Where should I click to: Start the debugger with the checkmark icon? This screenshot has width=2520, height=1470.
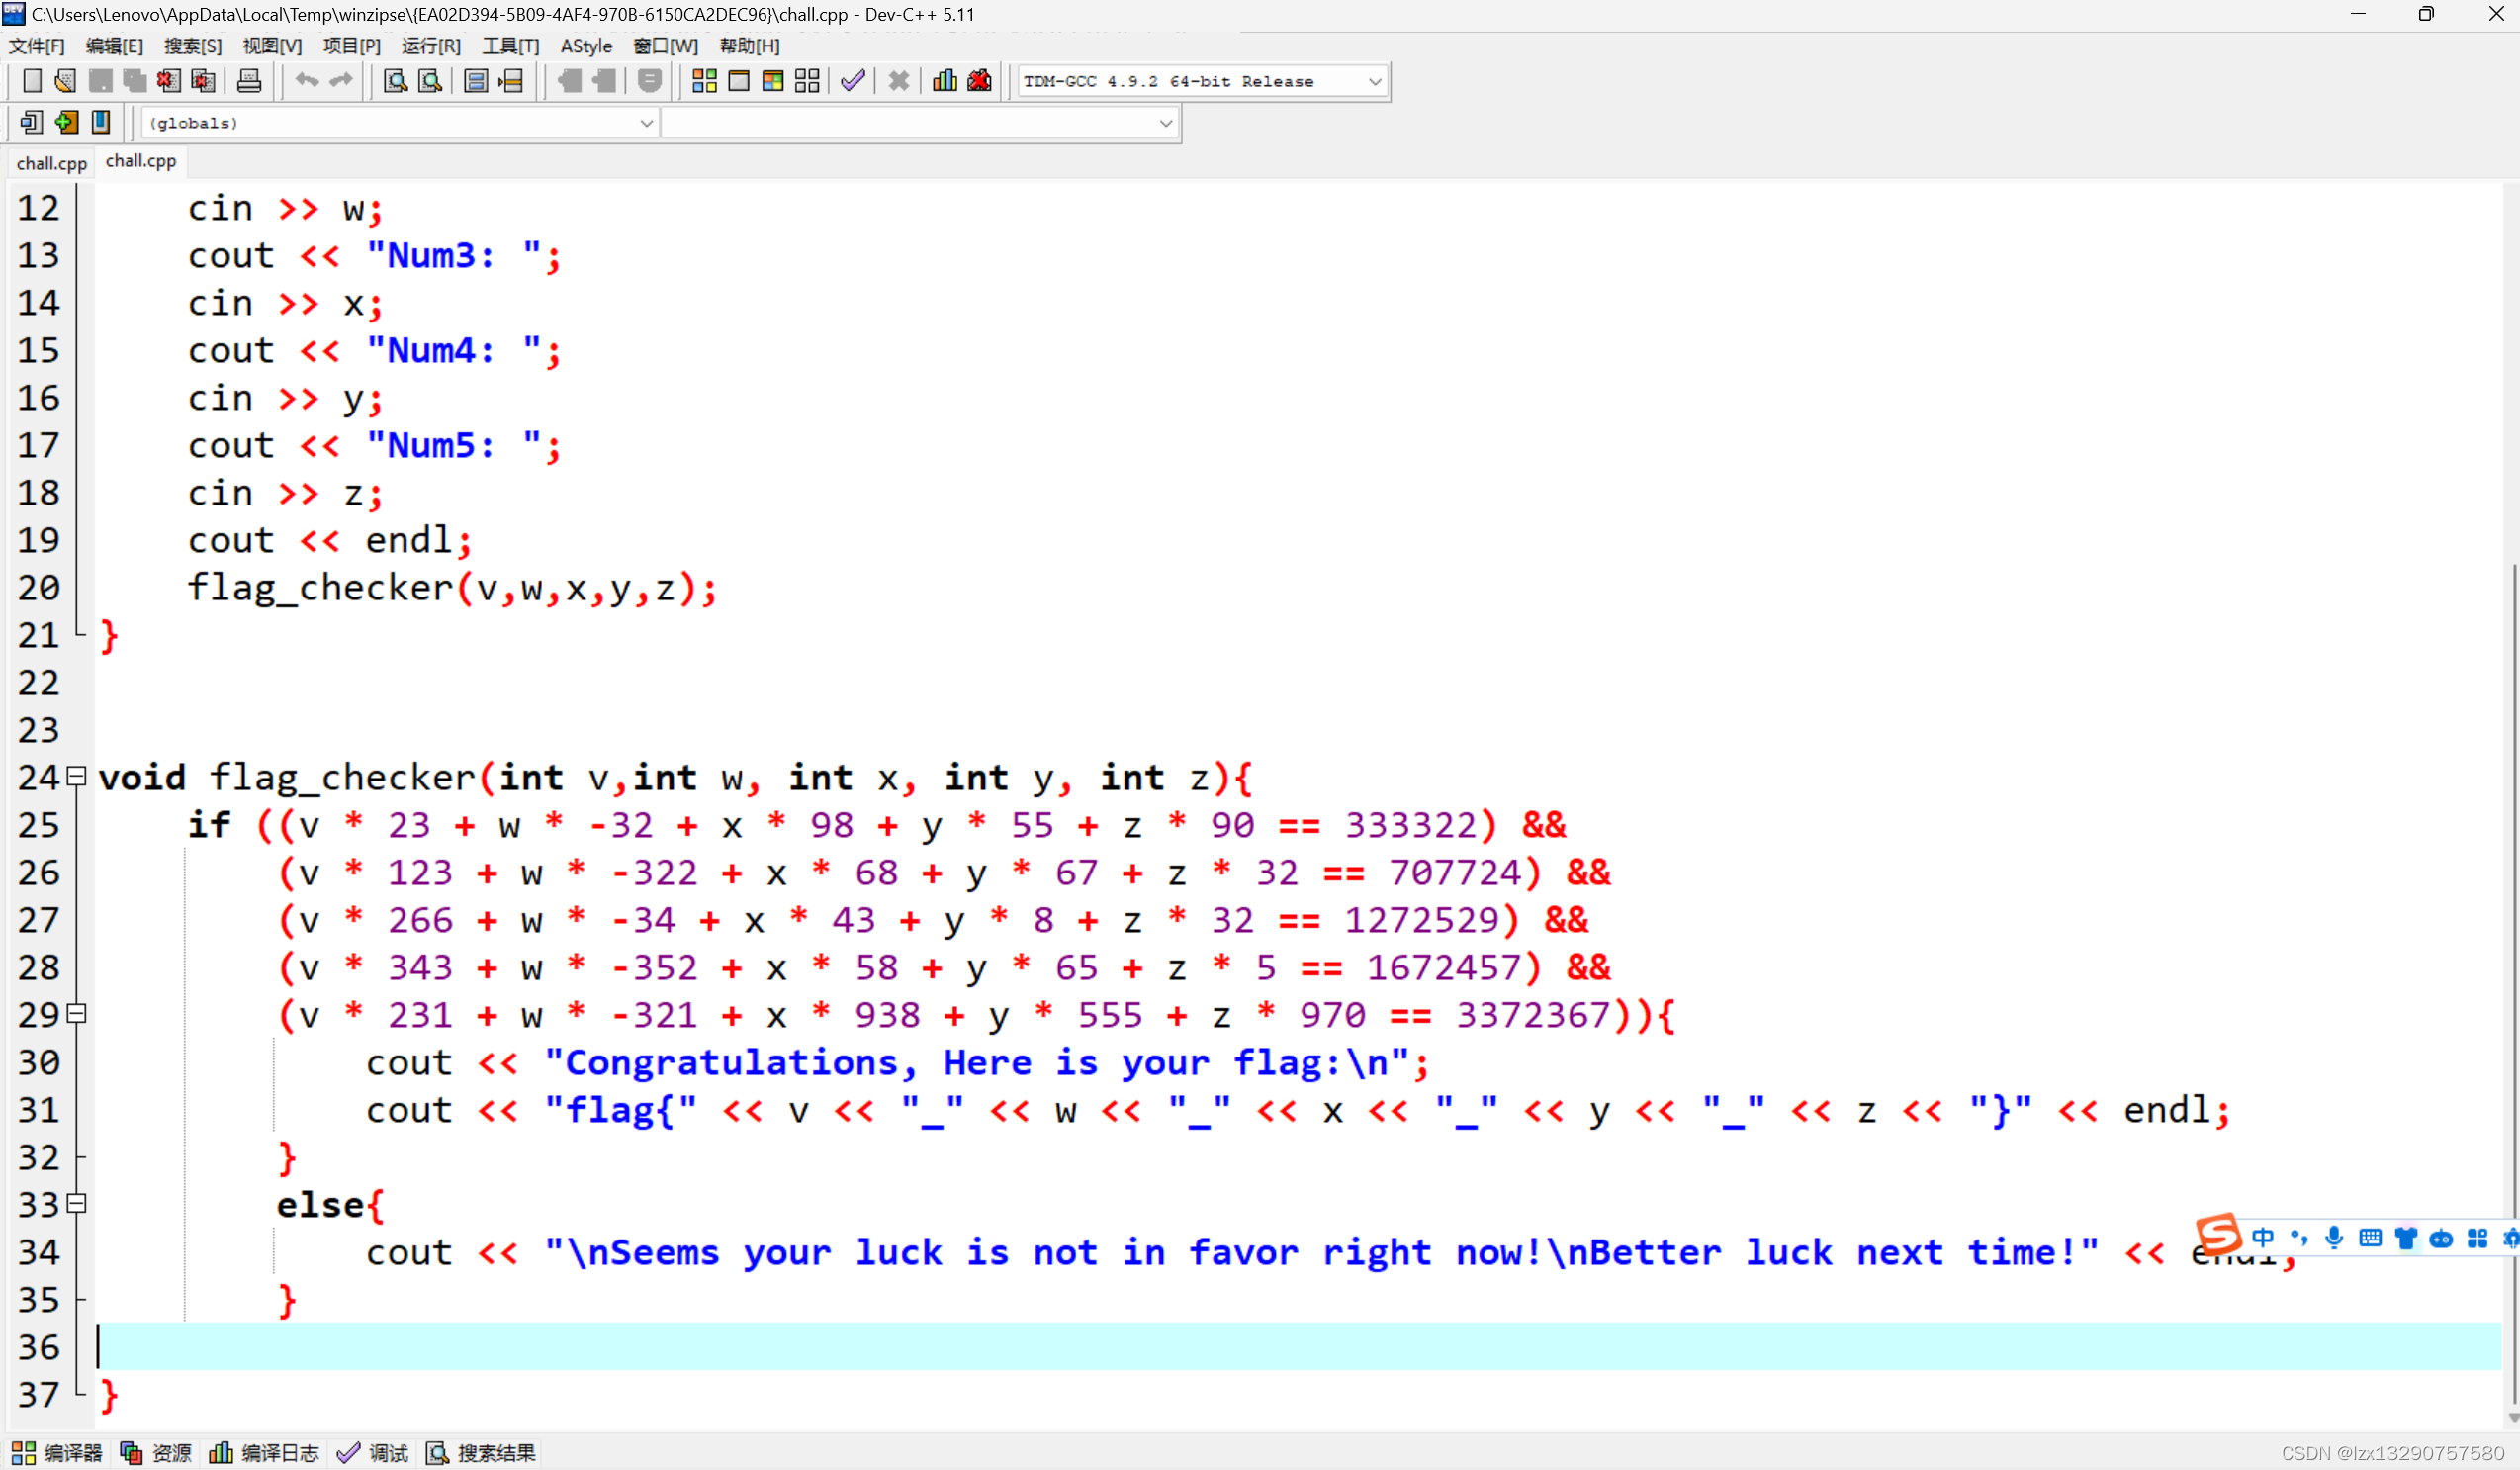point(852,81)
